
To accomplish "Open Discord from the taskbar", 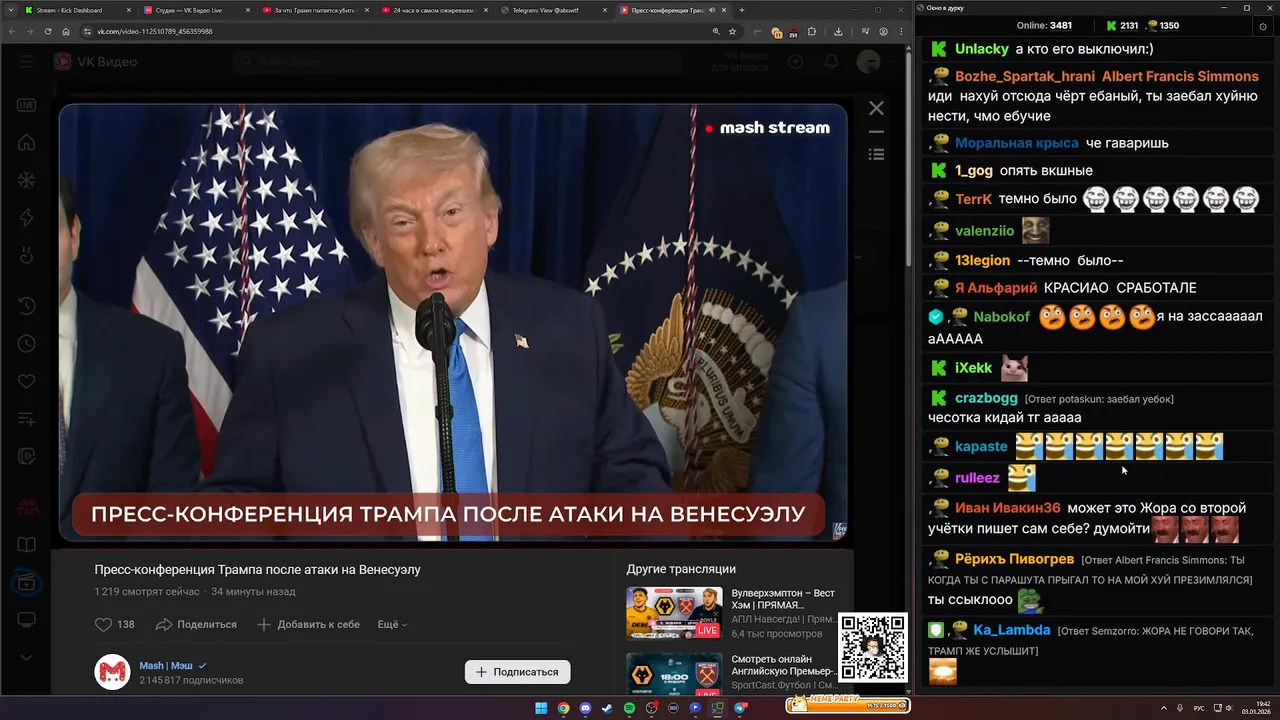I will click(x=585, y=708).
